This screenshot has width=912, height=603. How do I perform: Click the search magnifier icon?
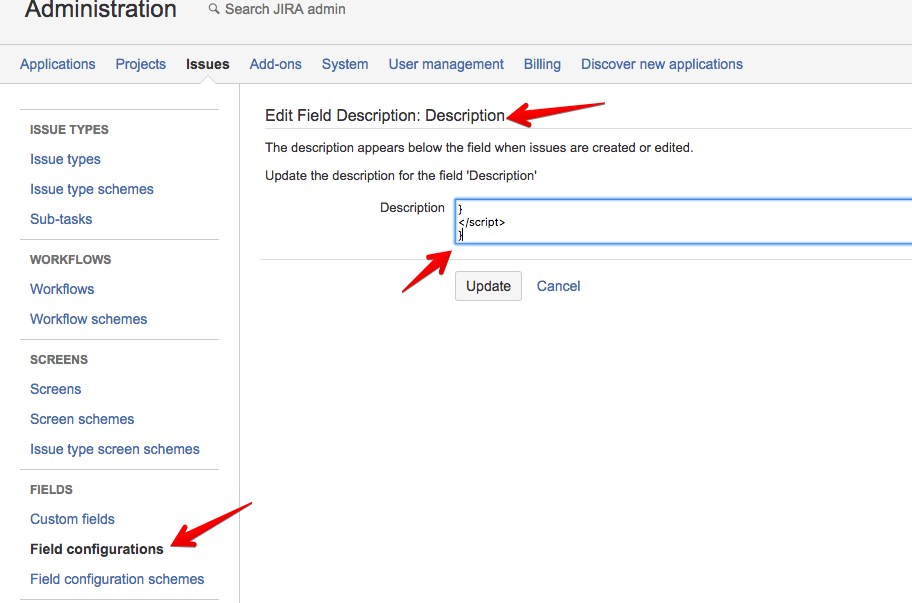[x=214, y=9]
